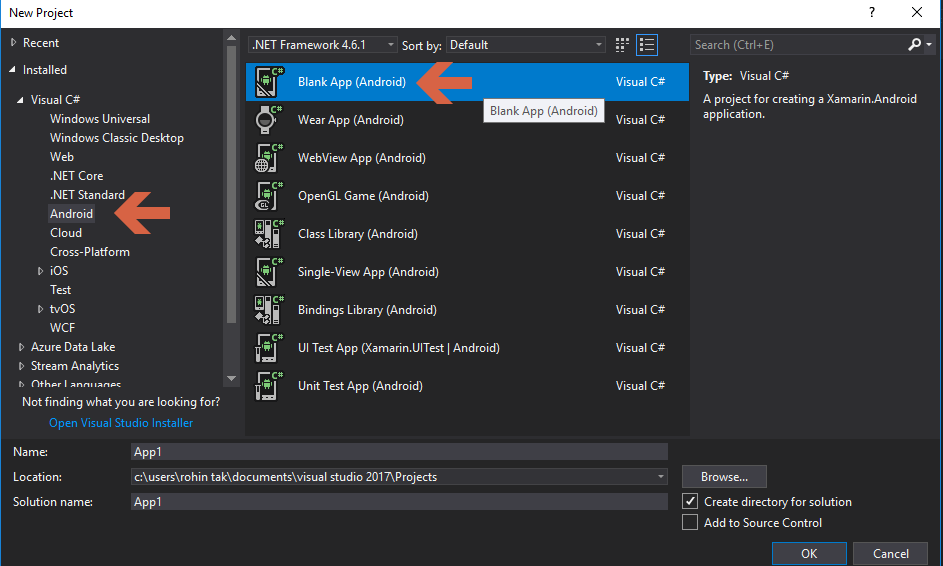This screenshot has height=566, width=943.
Task: Click the OK button
Action: tap(809, 553)
